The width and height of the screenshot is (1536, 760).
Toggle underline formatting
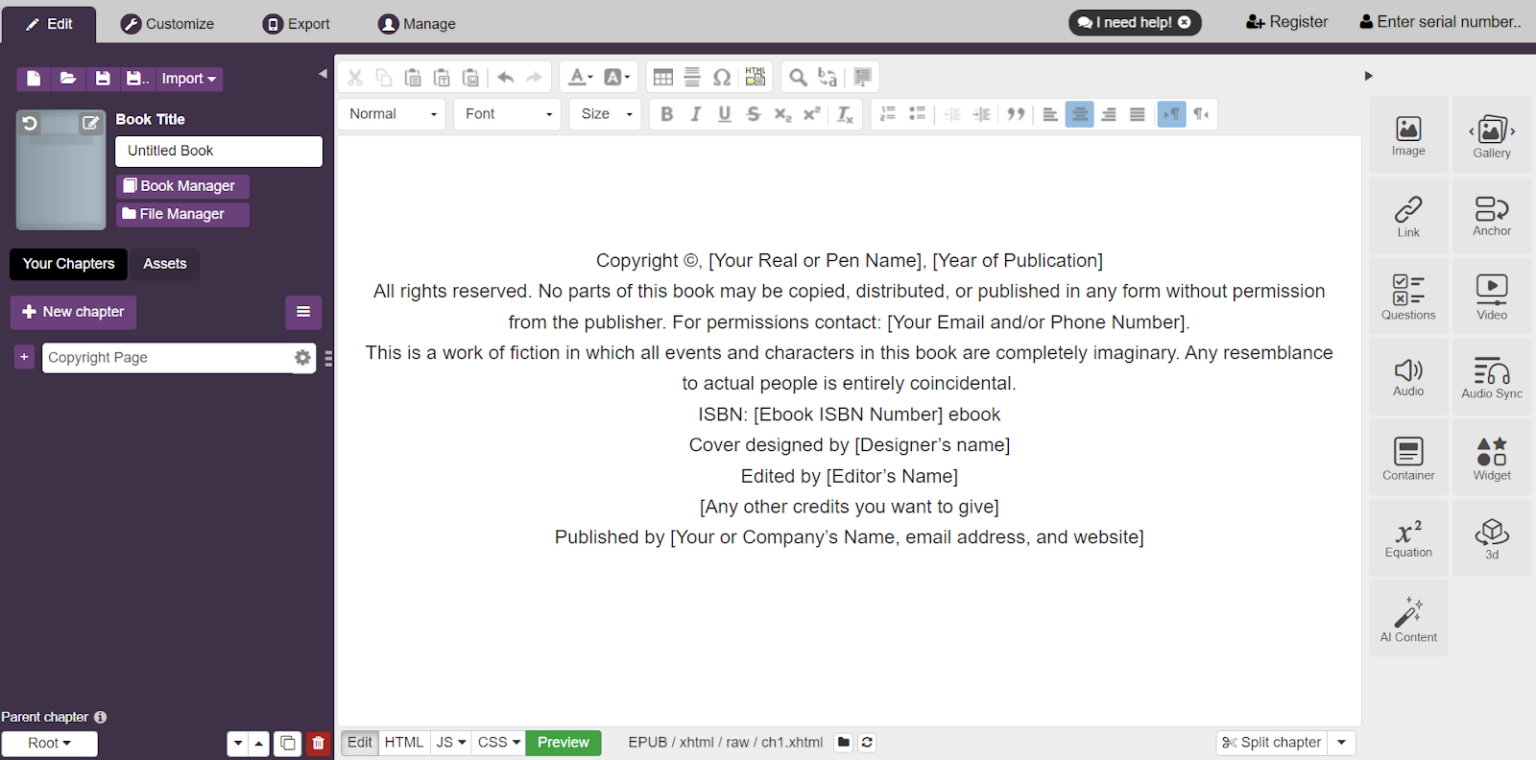(x=724, y=114)
